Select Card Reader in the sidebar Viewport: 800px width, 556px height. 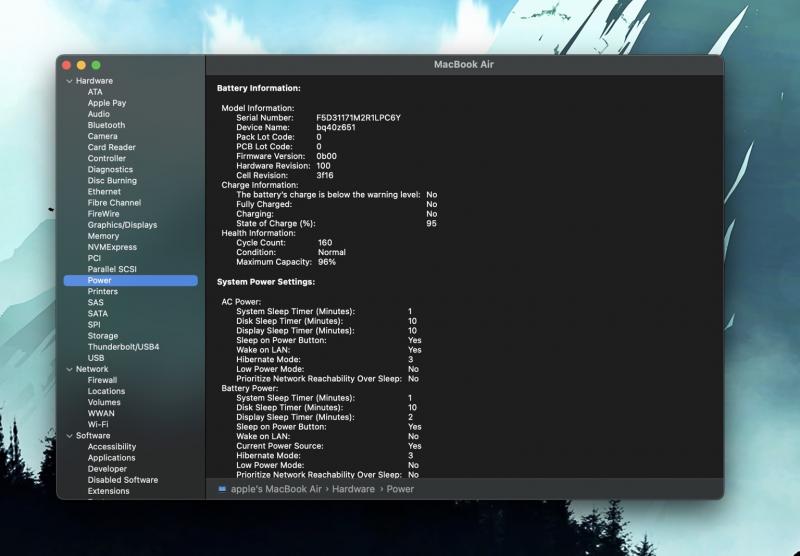click(111, 147)
